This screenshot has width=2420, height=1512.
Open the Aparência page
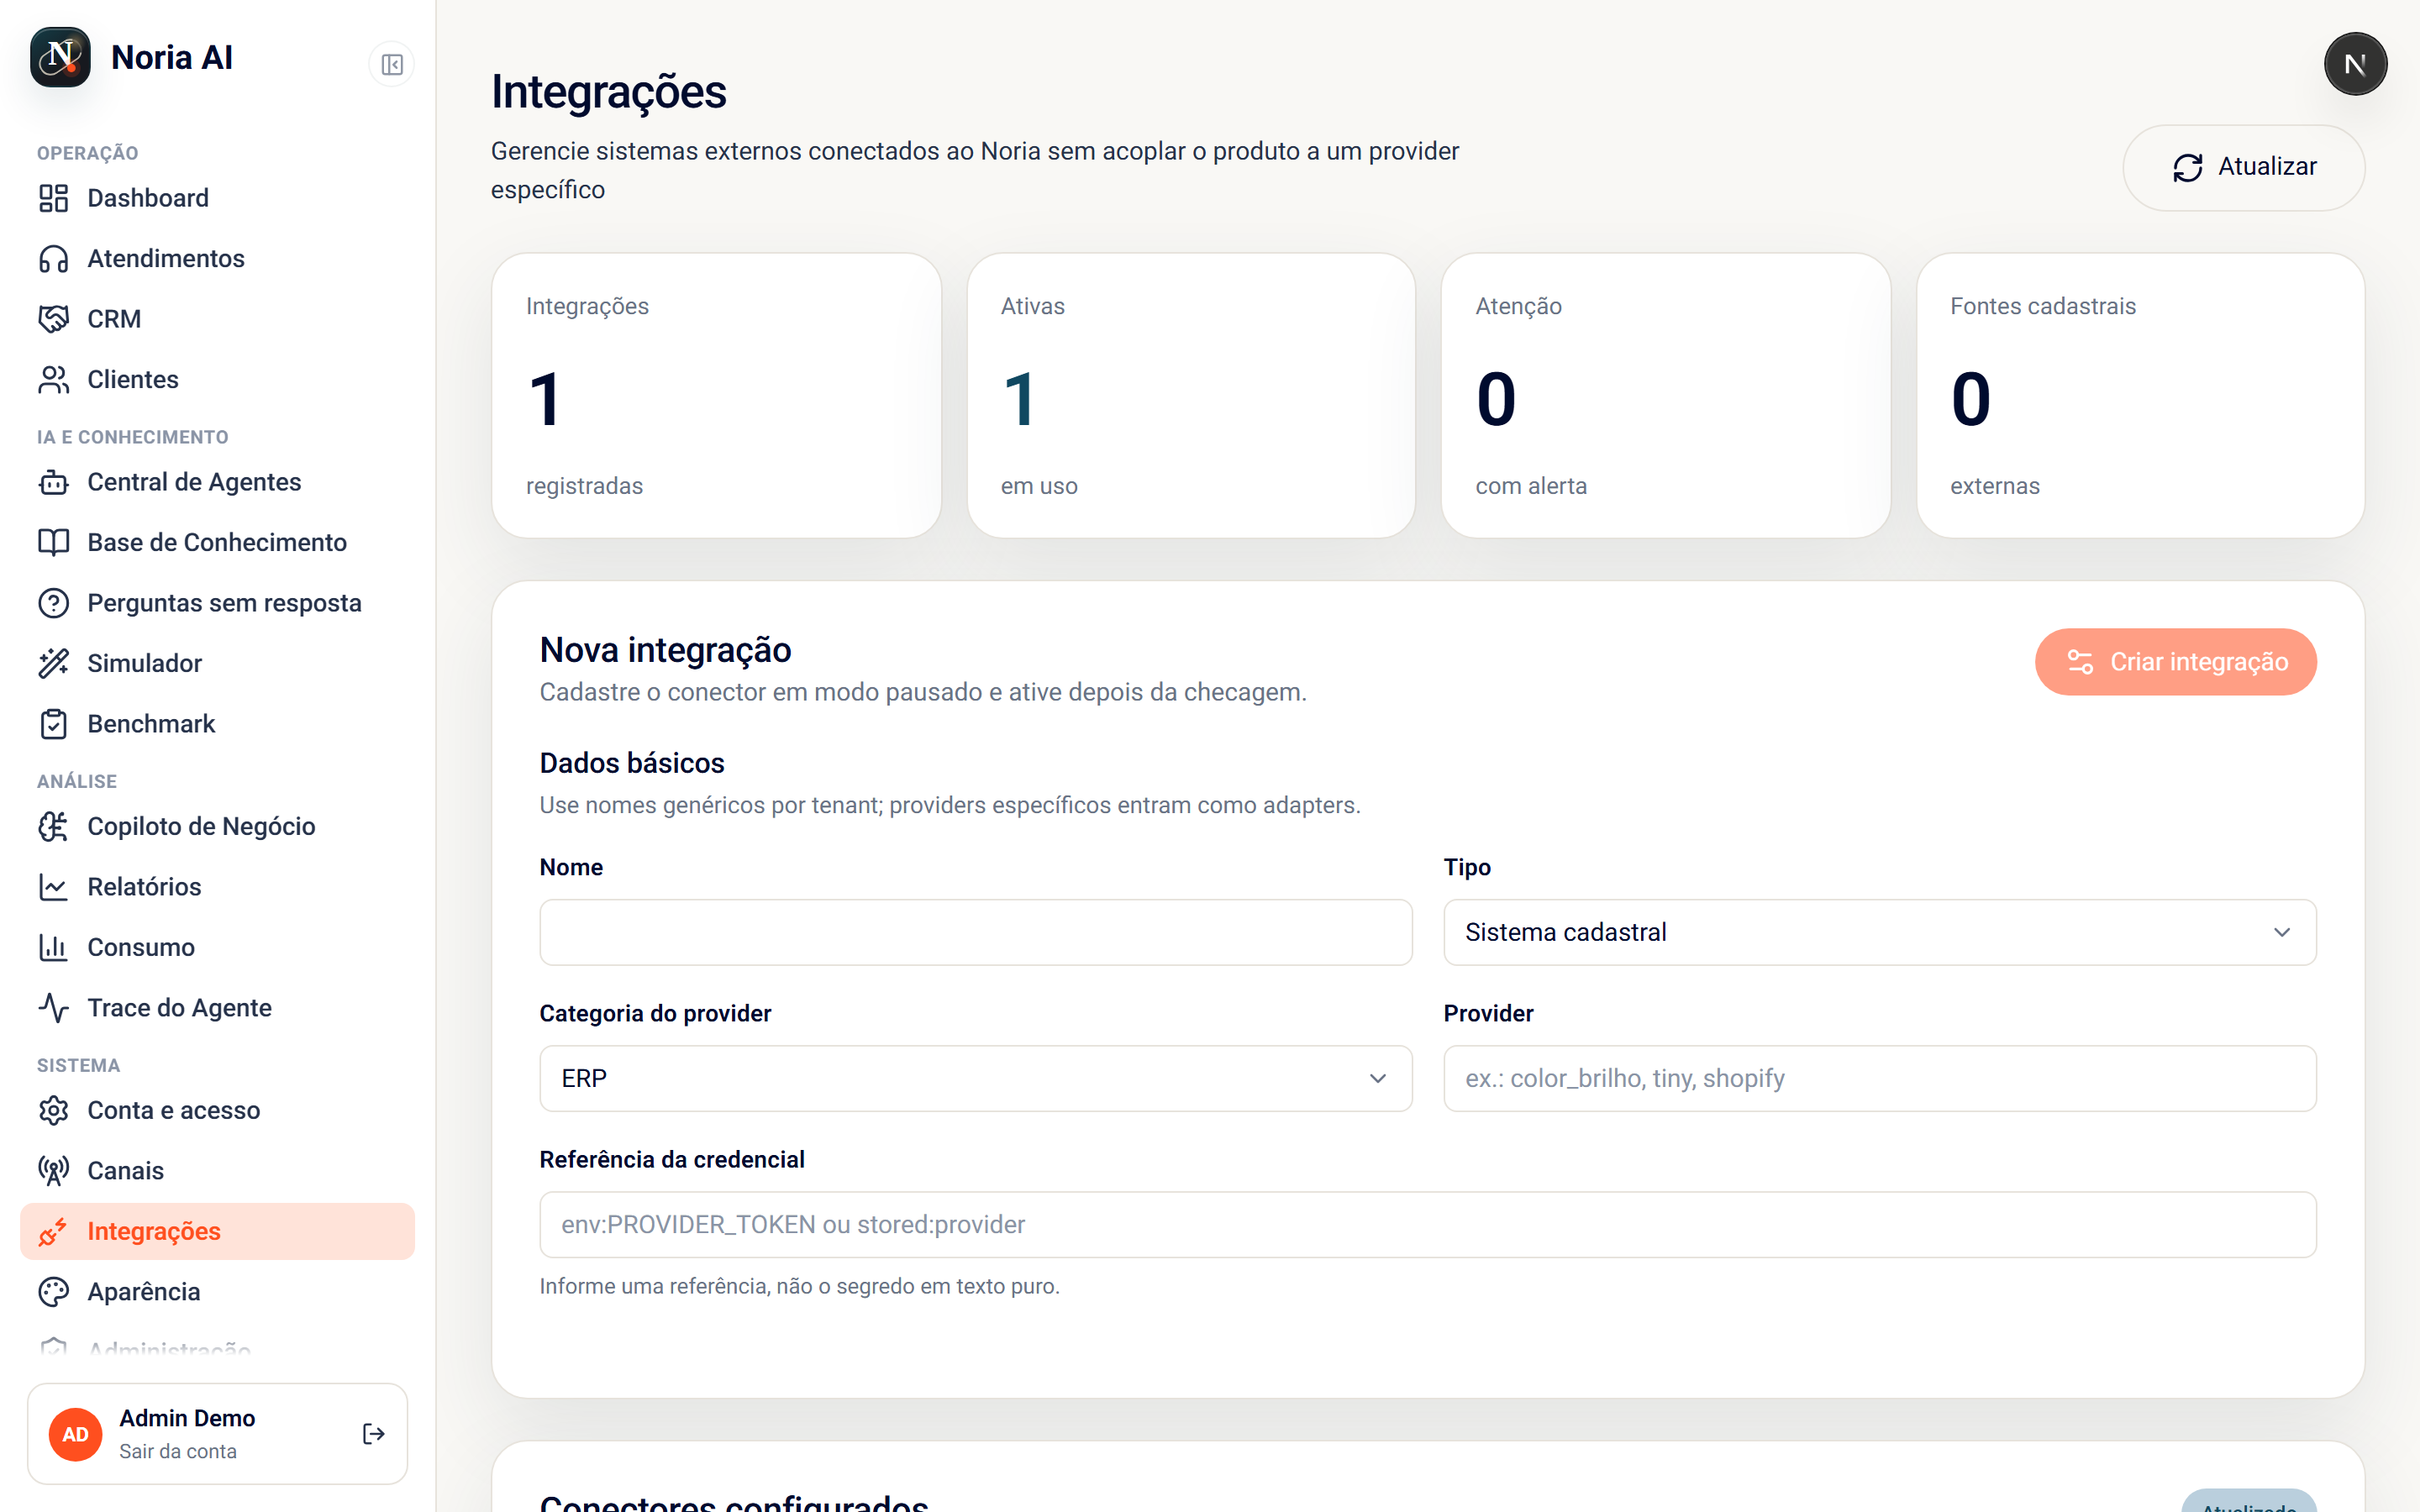[218, 1292]
